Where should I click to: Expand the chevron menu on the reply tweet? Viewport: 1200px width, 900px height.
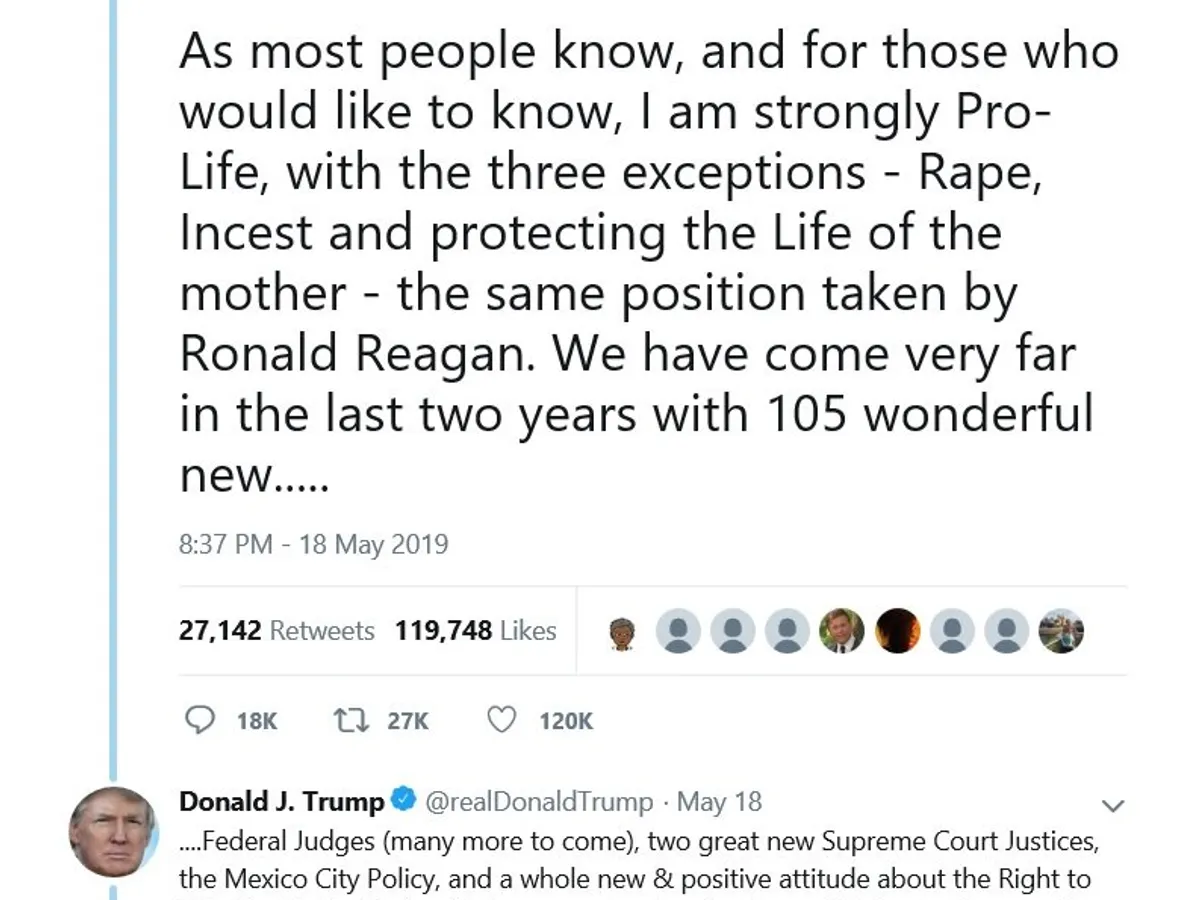click(1112, 805)
